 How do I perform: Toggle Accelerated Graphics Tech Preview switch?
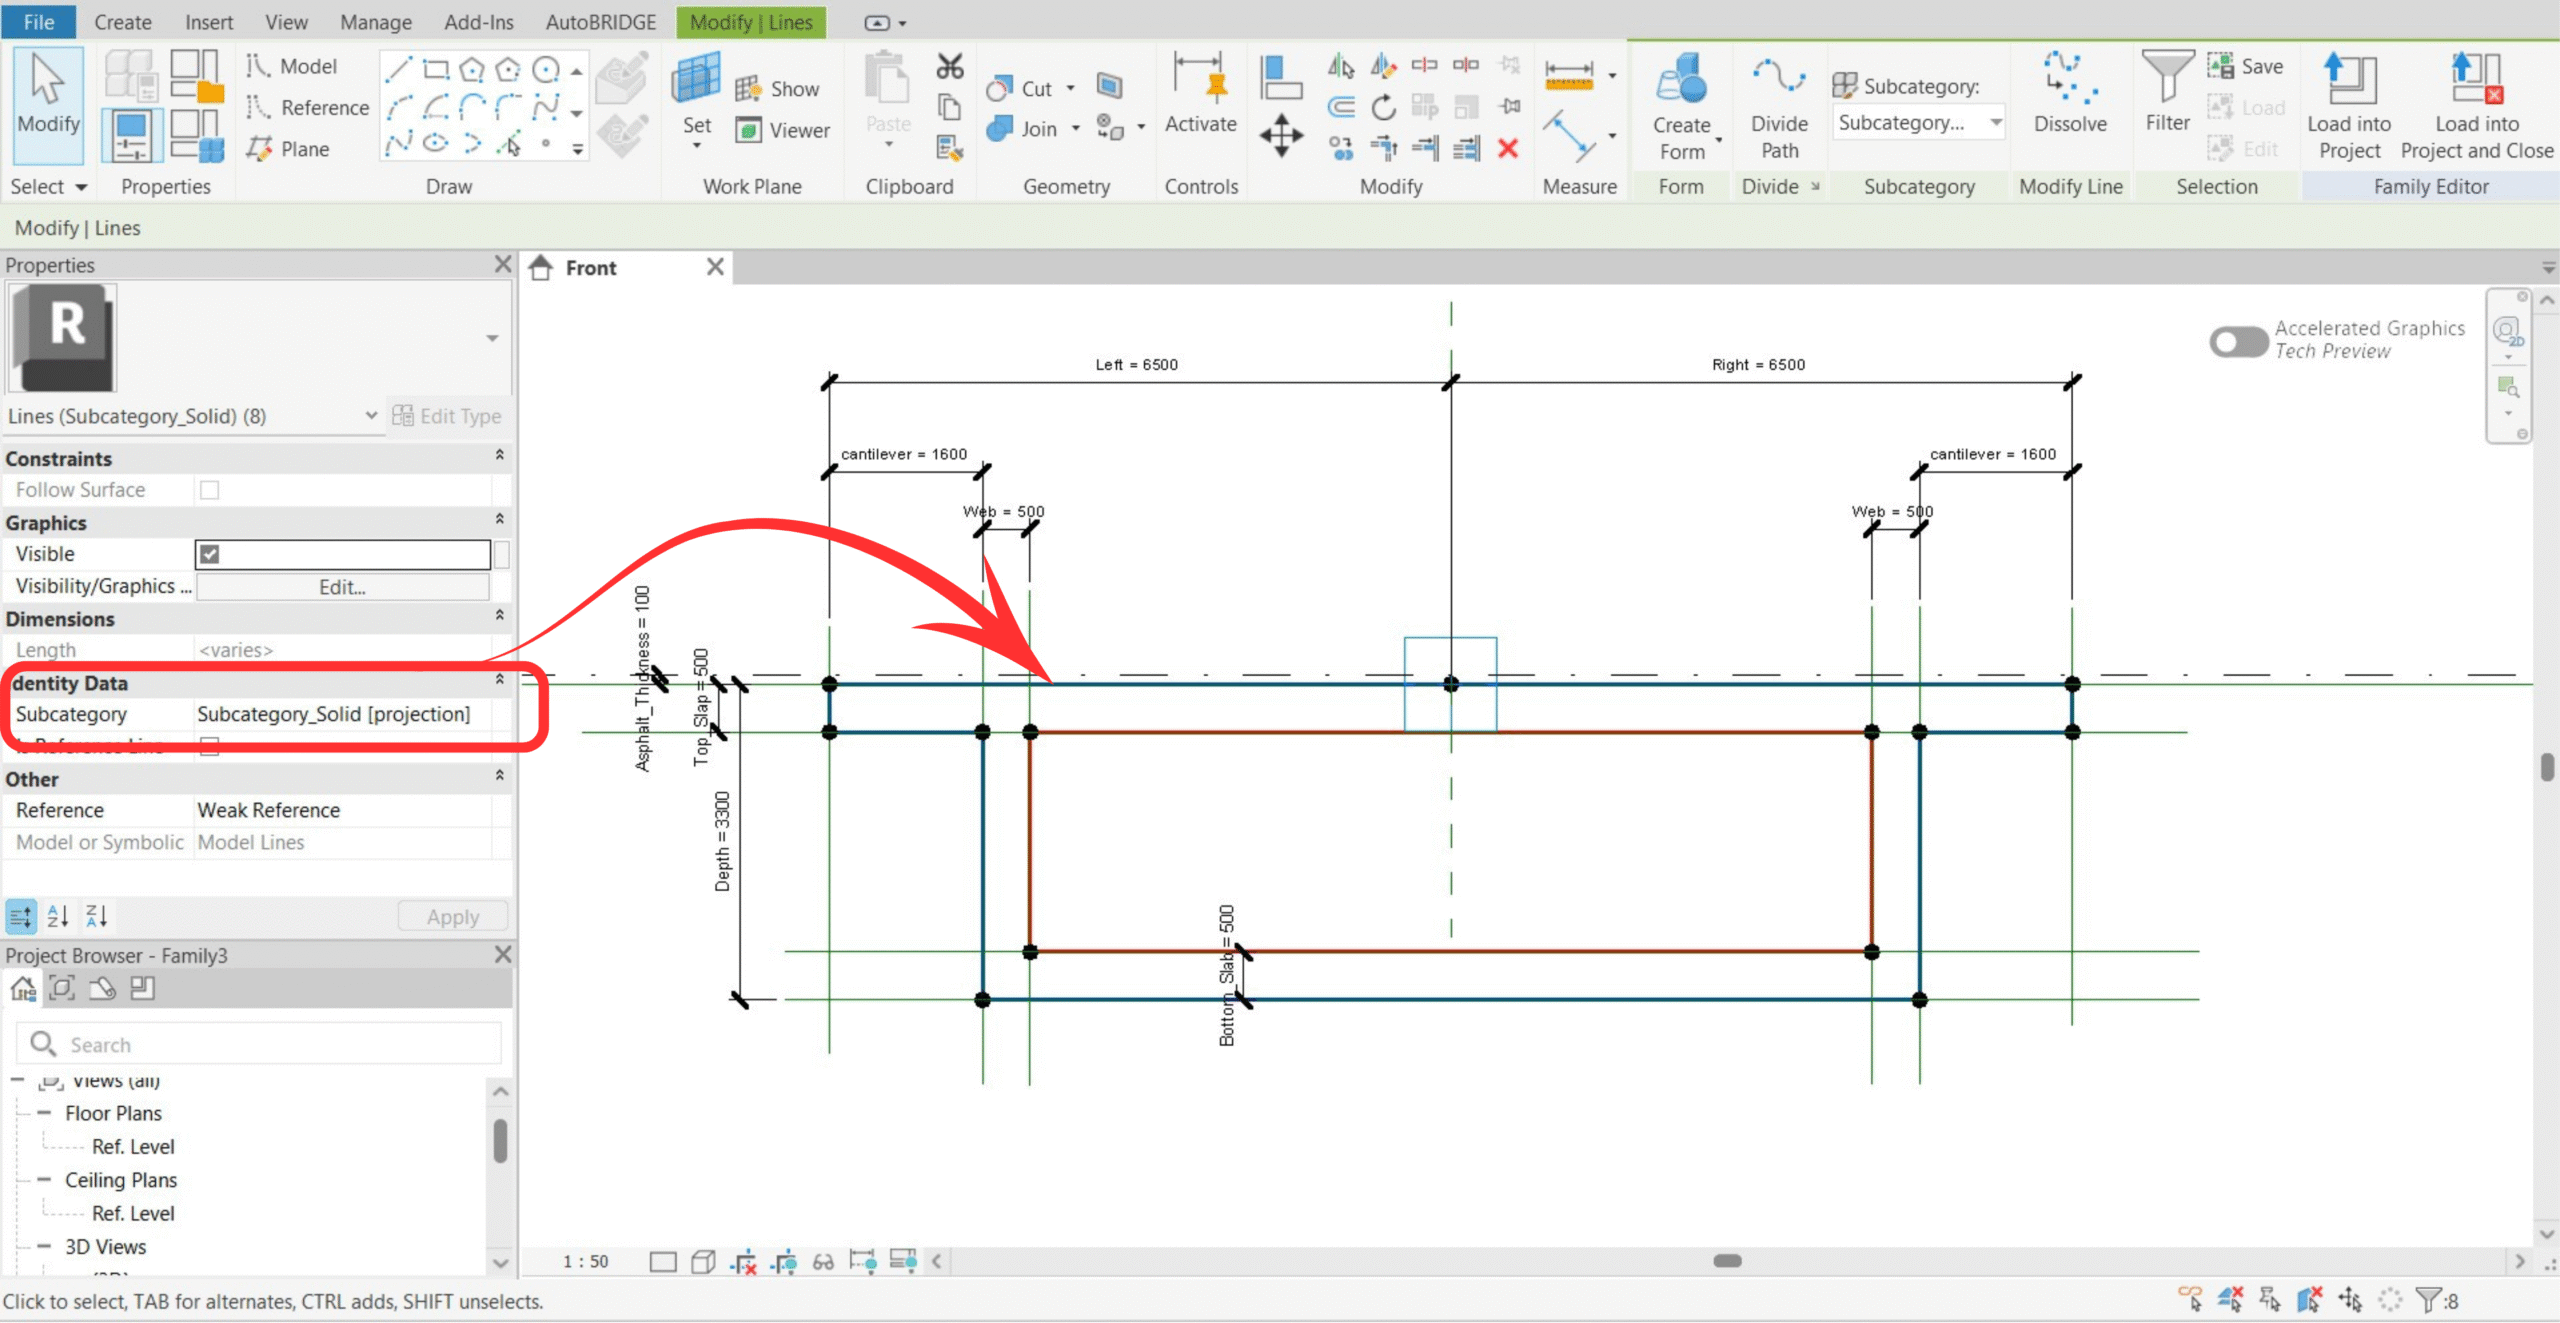[x=2238, y=341]
